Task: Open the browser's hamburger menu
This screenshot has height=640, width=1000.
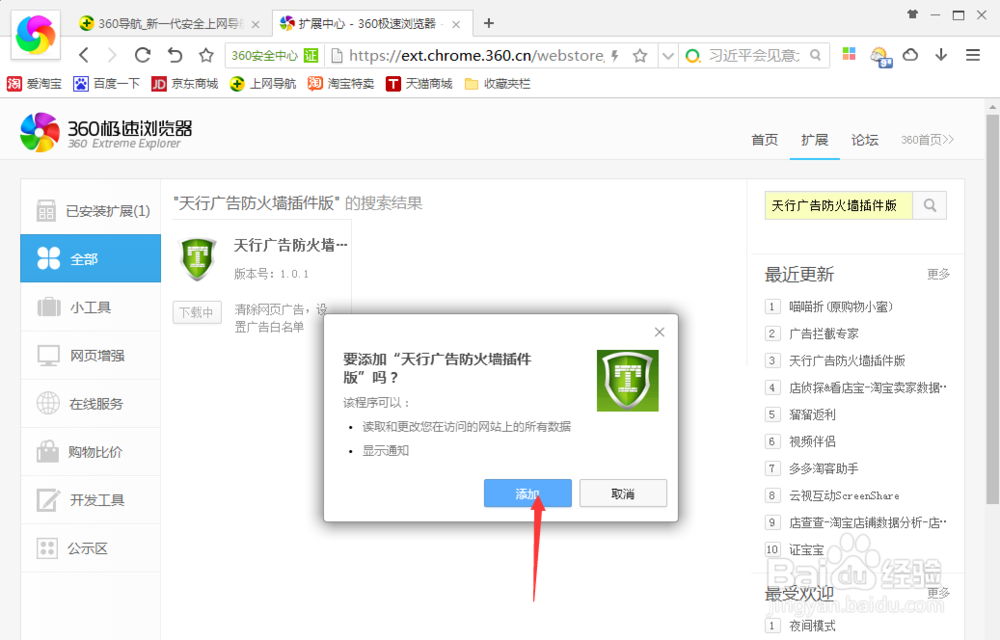Action: pos(973,55)
